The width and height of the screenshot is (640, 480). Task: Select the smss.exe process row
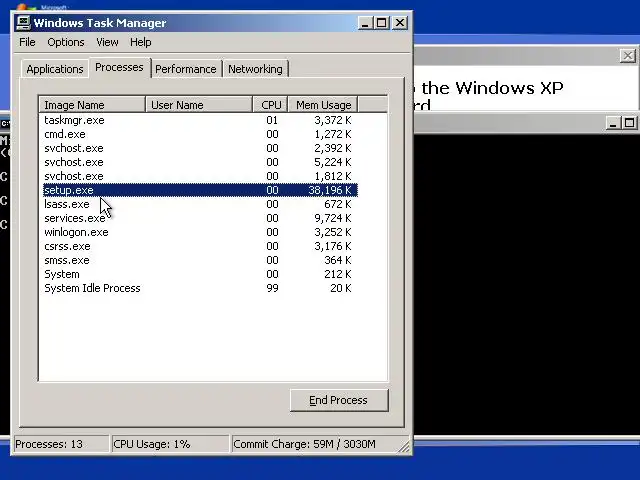200,260
